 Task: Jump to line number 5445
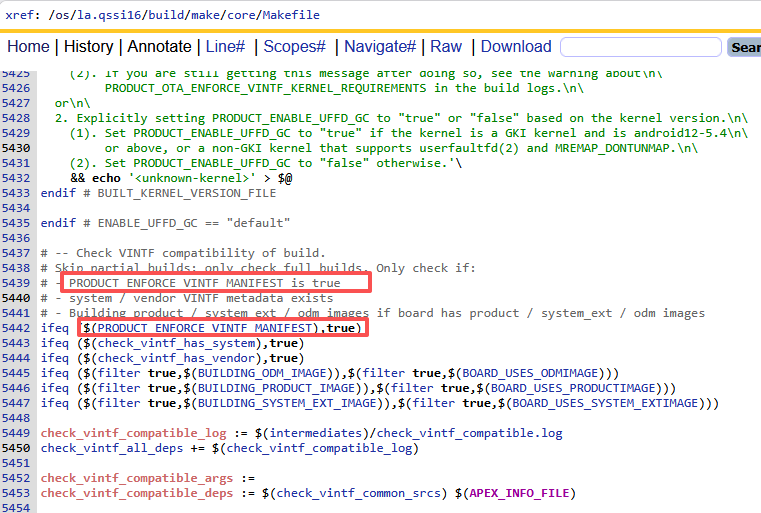pos(16,373)
